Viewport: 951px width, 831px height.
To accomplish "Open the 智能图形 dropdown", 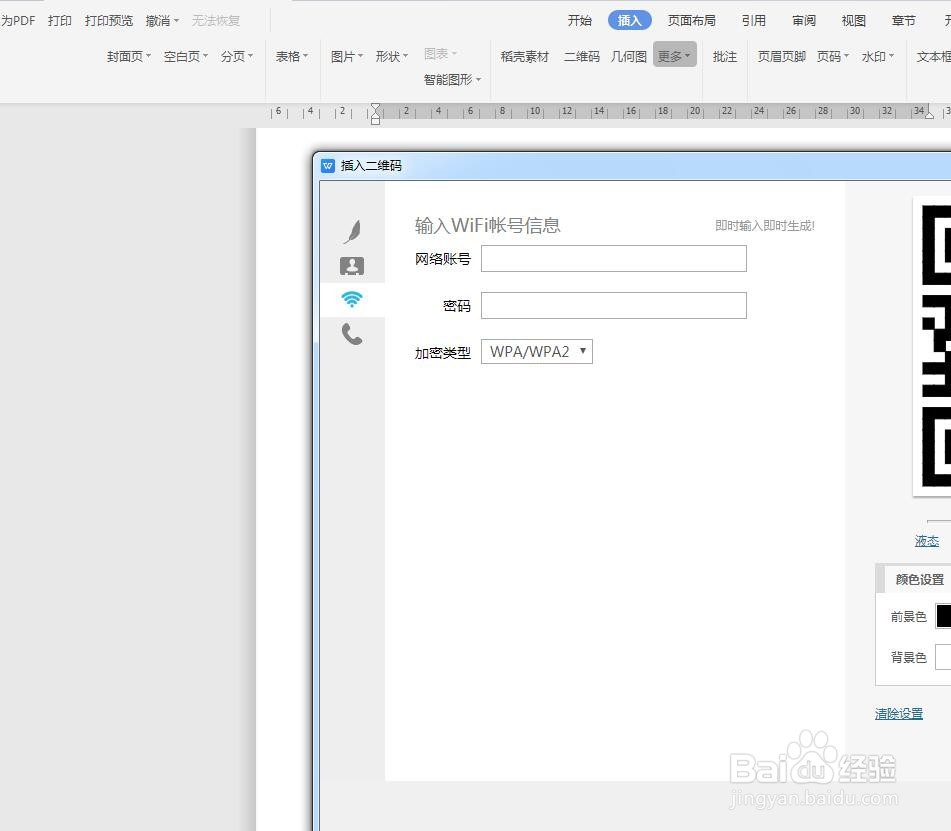I will (x=452, y=79).
